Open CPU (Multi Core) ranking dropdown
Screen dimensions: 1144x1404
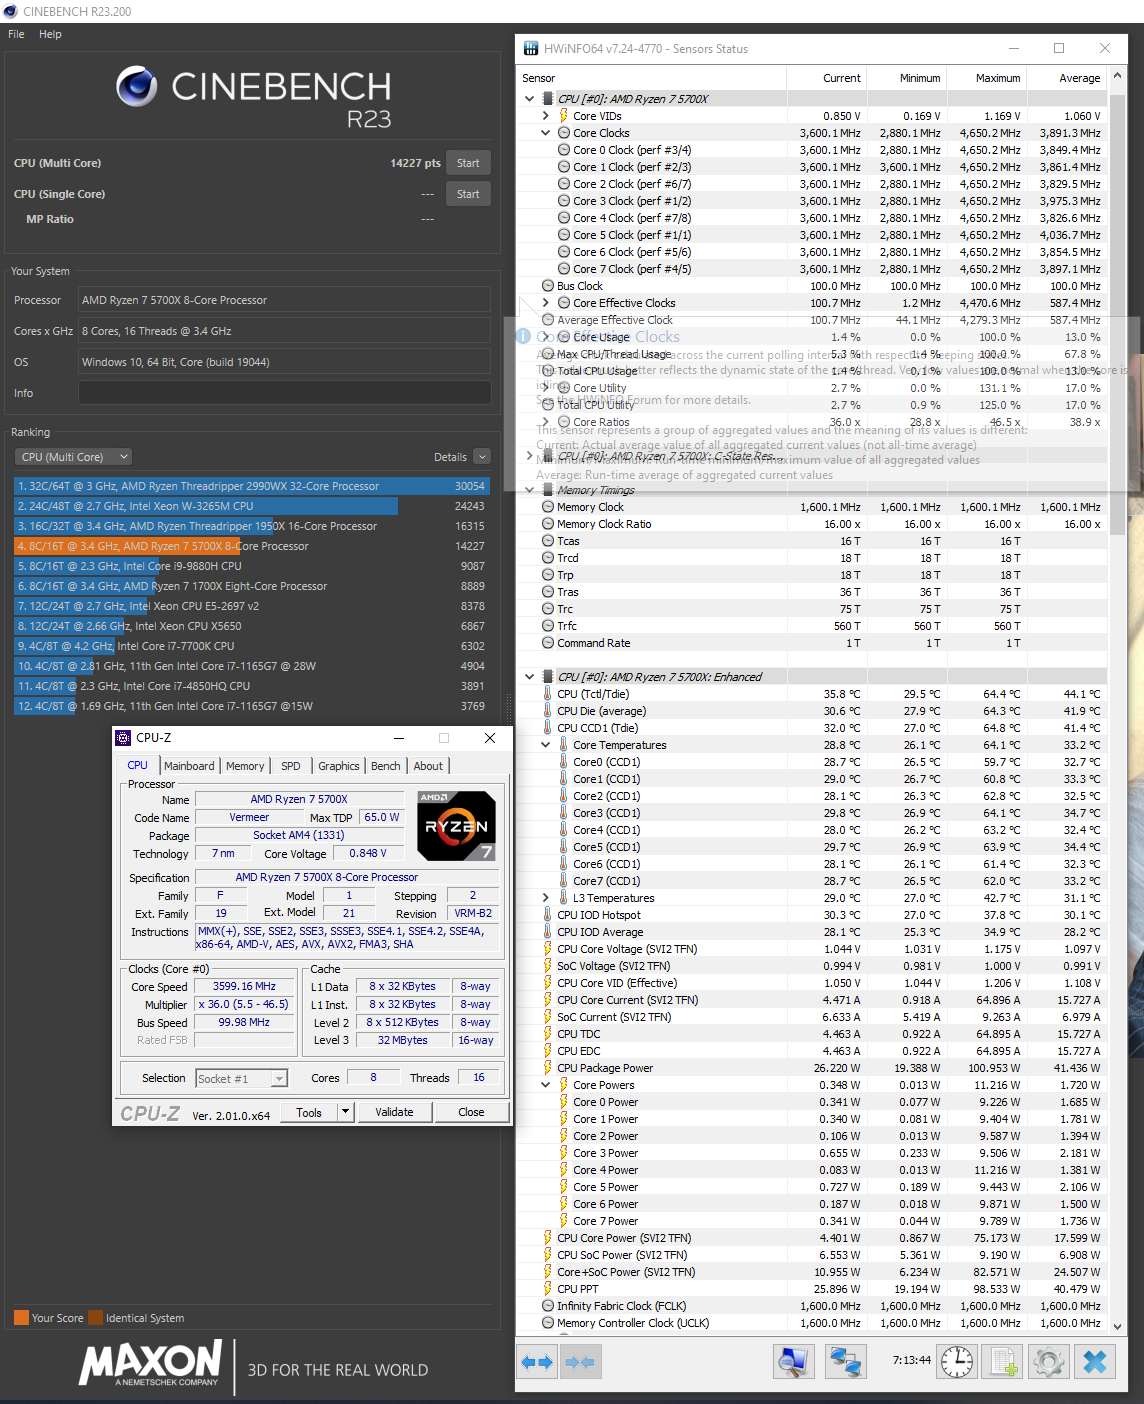pos(74,457)
